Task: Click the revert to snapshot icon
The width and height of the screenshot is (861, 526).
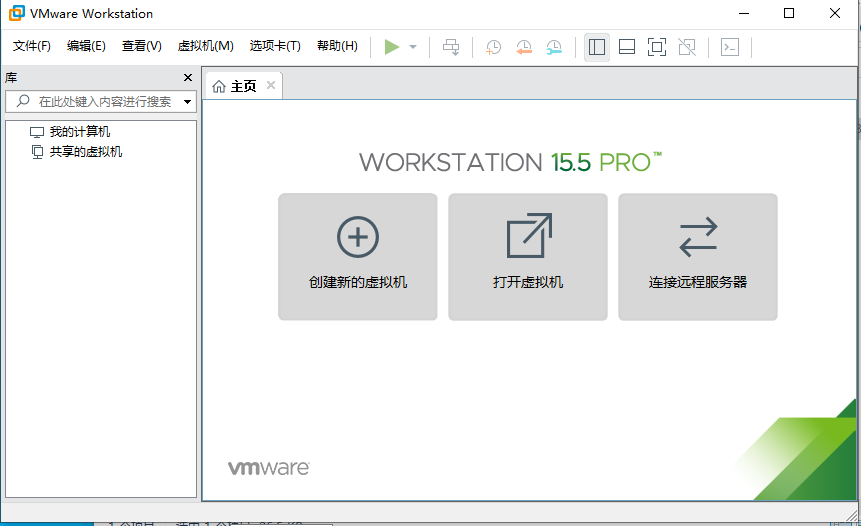Action: click(524, 47)
